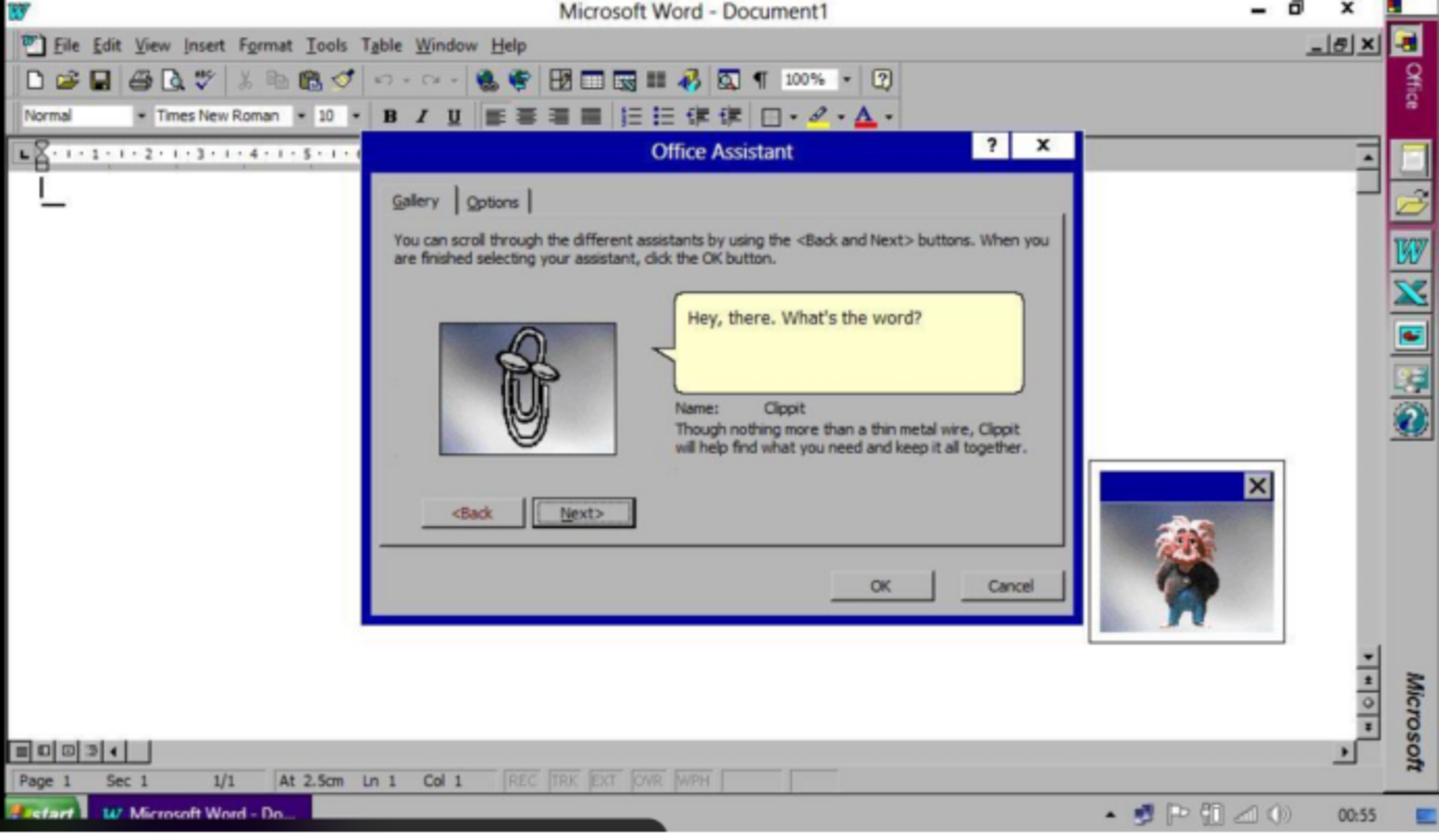Click Next to view another assistant
1439x834 pixels.
click(583, 513)
